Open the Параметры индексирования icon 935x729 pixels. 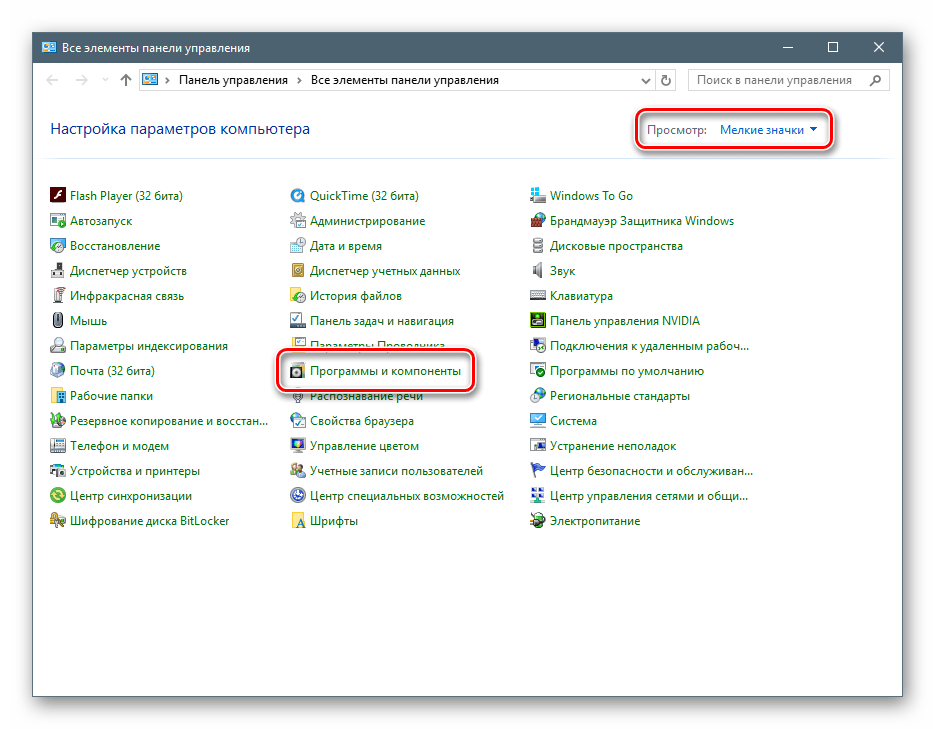click(x=57, y=346)
